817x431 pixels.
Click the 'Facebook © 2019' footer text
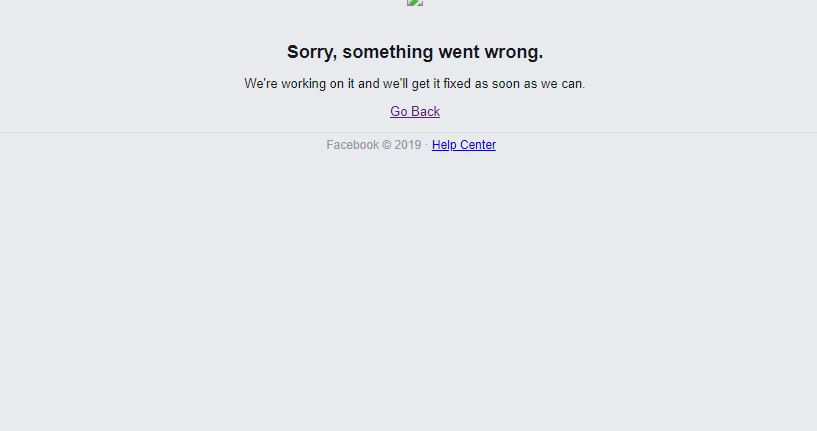[374, 145]
